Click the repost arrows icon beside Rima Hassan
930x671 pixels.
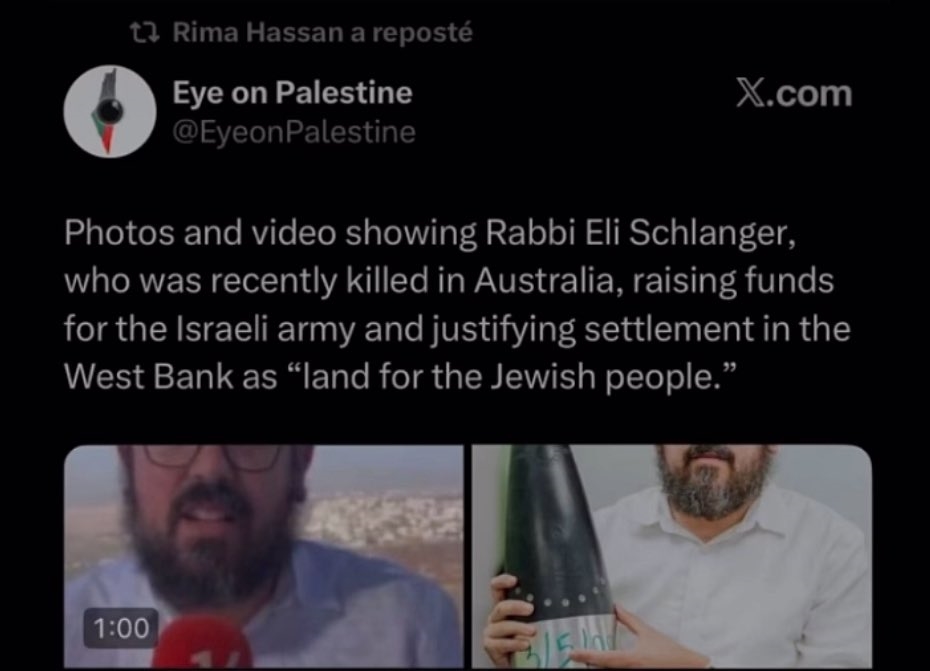pos(145,33)
